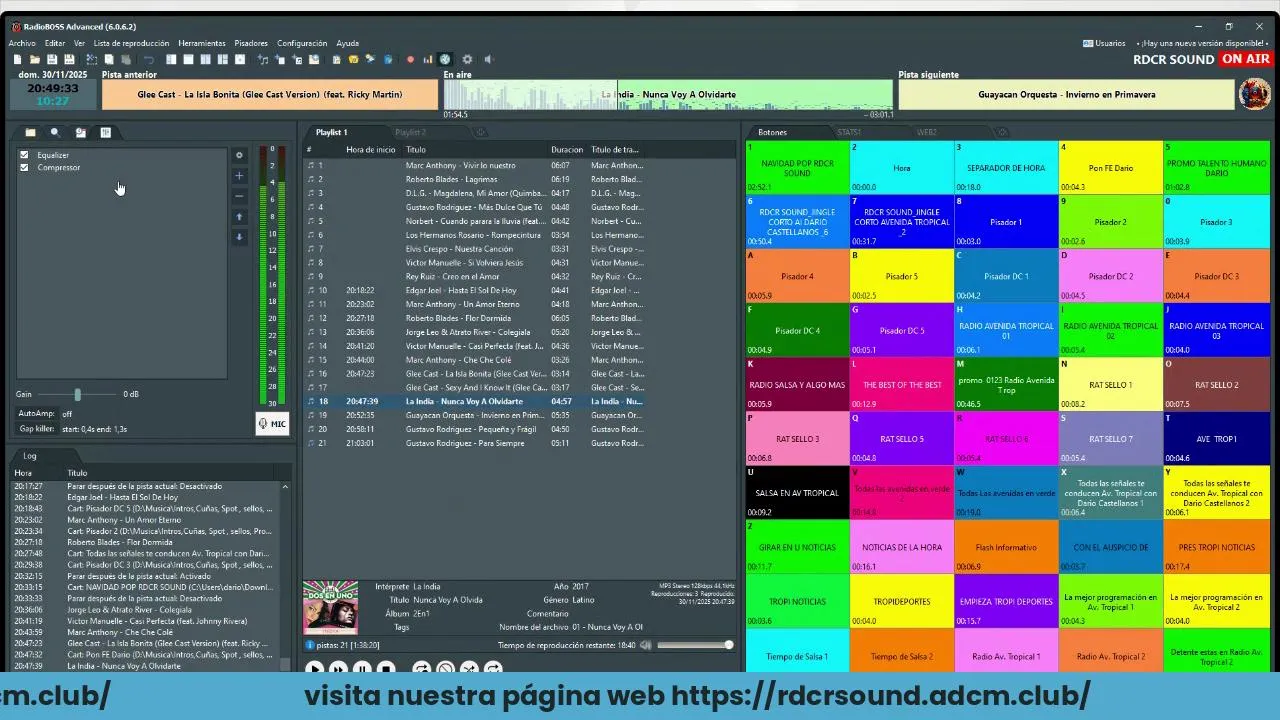
Task: Add a new effect with plus icon
Action: click(x=239, y=176)
